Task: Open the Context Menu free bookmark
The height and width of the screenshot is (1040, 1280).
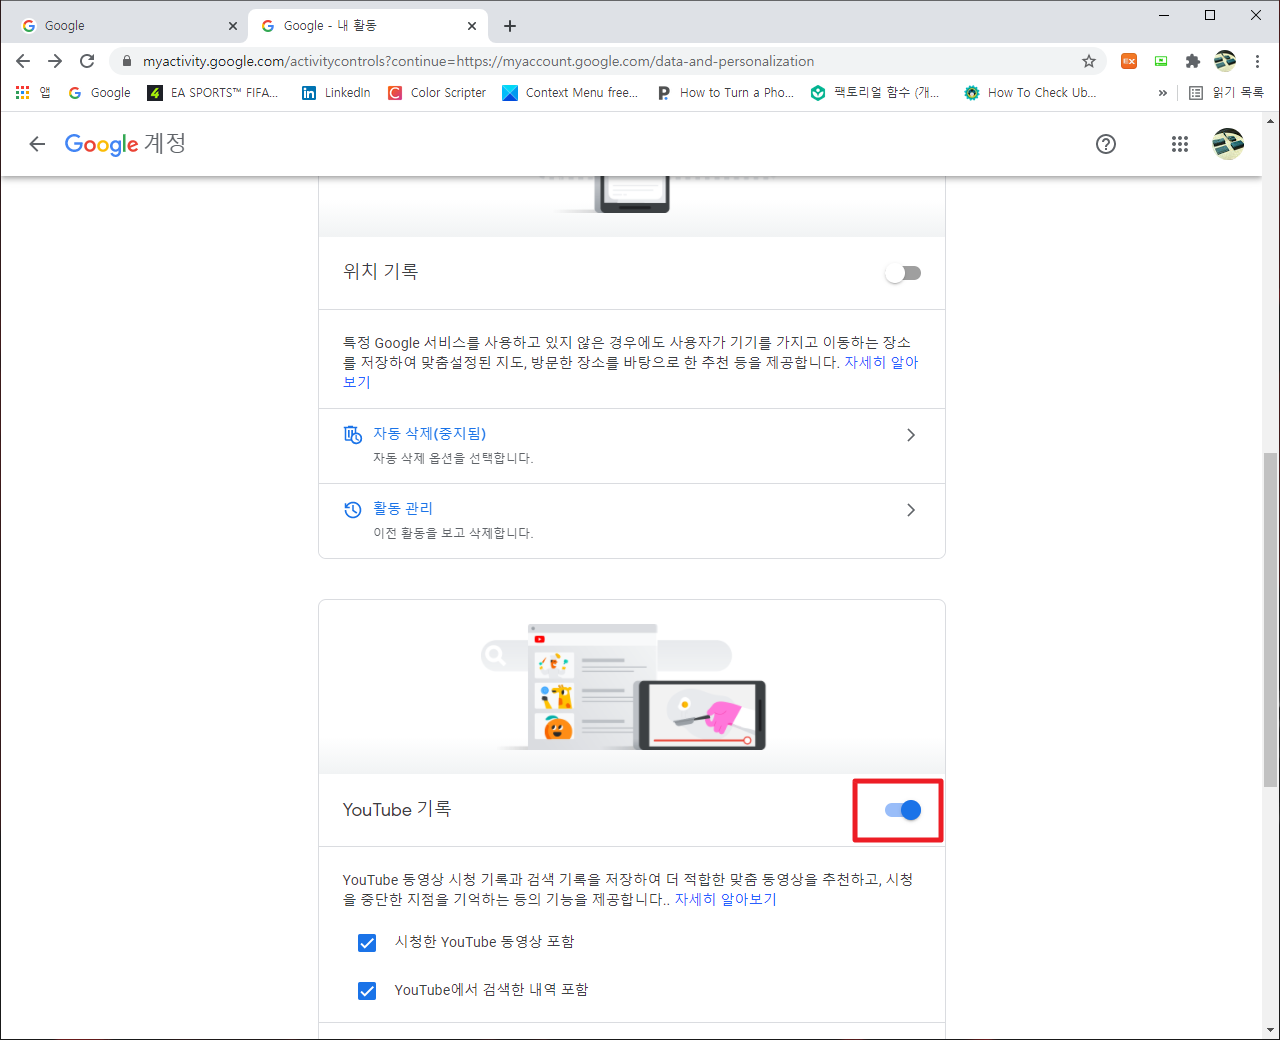Action: [570, 92]
